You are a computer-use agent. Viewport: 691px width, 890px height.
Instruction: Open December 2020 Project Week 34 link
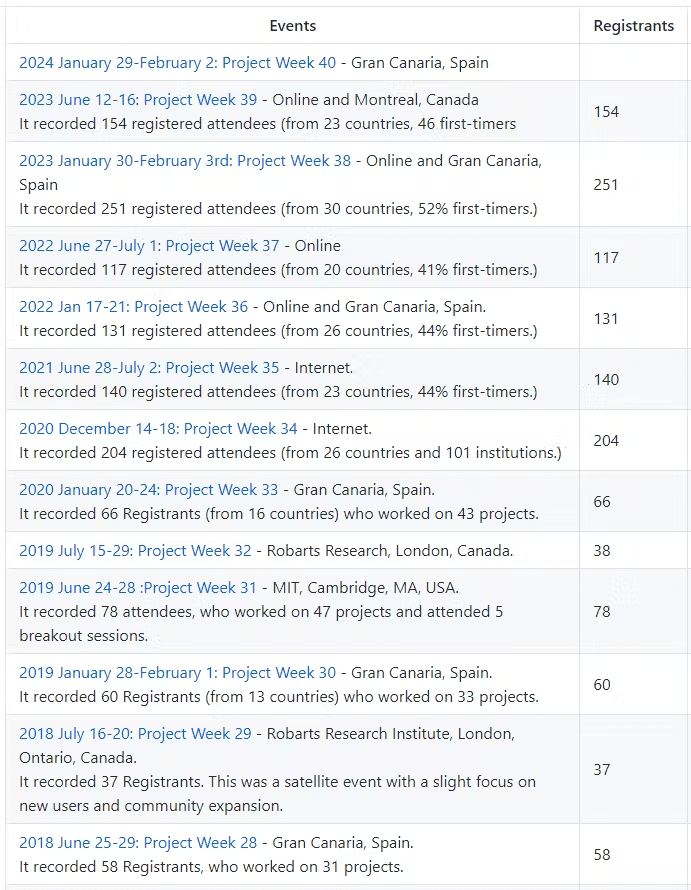point(158,428)
